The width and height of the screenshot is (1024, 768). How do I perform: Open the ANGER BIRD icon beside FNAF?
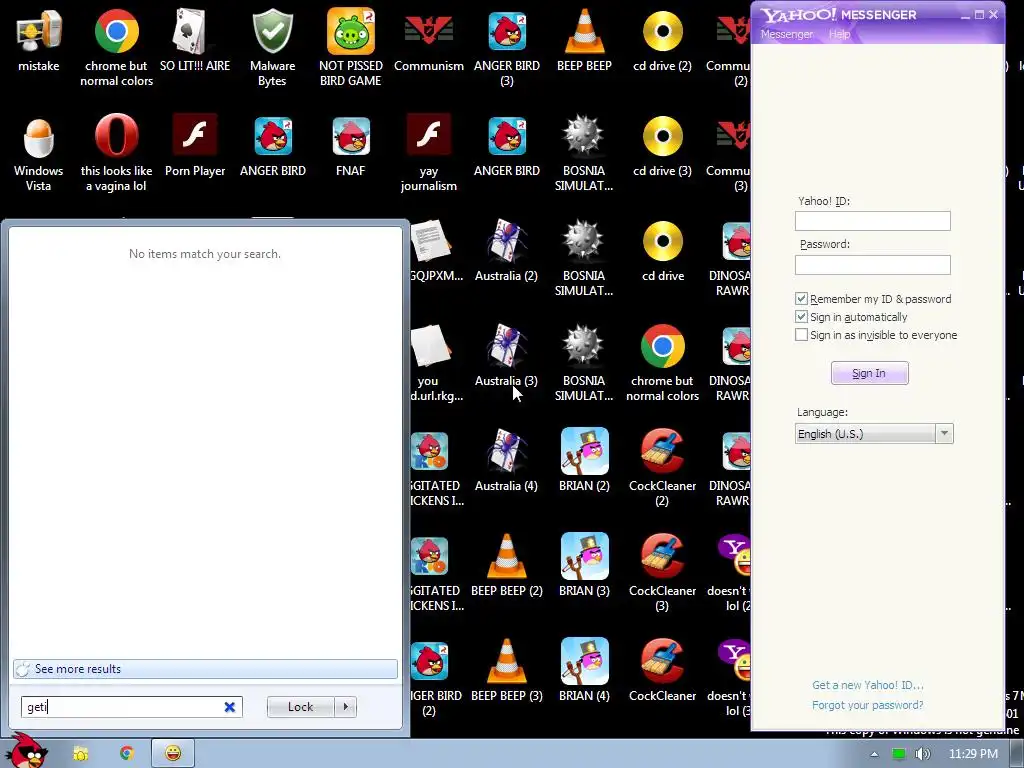[272, 146]
